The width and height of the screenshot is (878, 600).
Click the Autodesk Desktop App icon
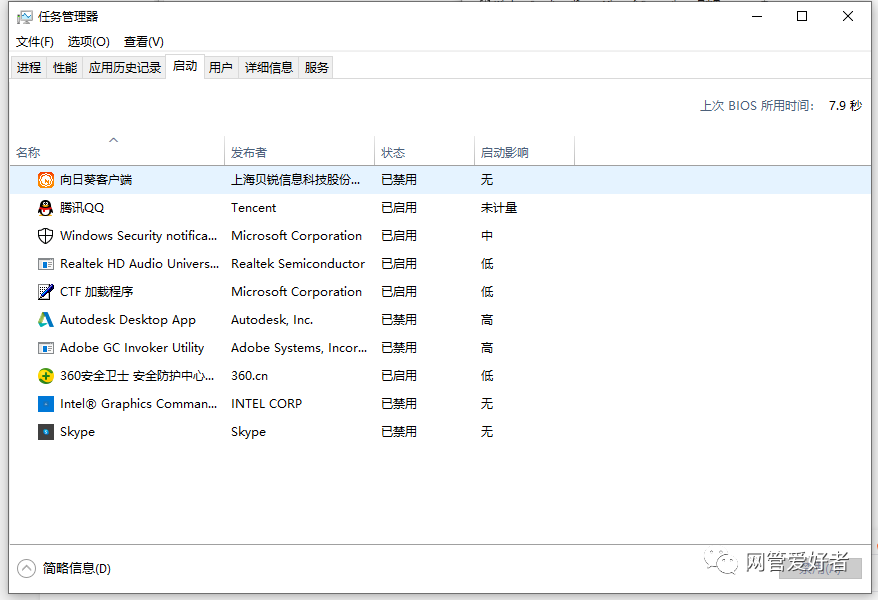tap(45, 320)
